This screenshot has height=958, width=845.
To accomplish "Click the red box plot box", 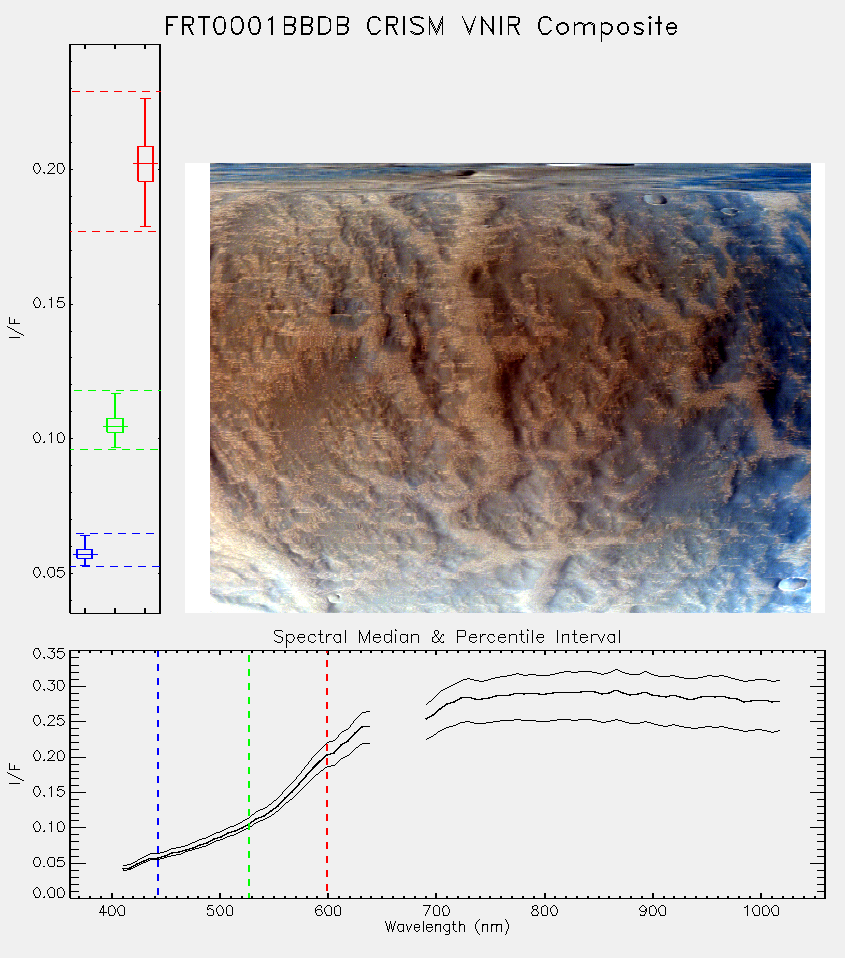I will (145, 164).
